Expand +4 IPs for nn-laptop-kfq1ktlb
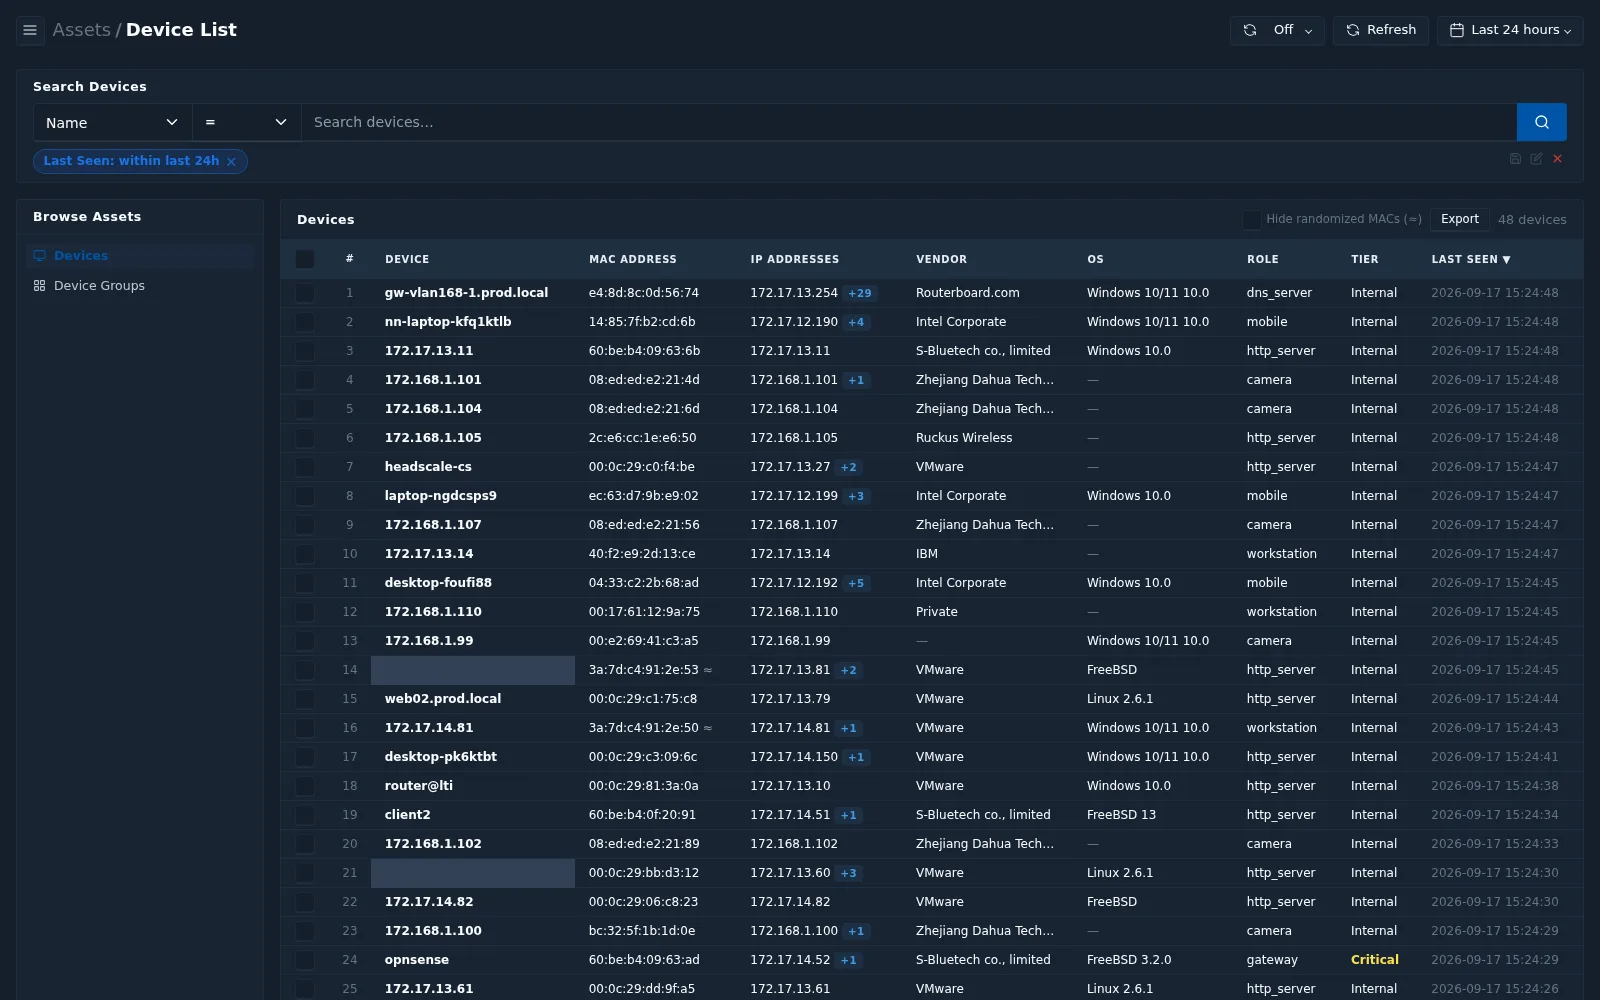 856,322
